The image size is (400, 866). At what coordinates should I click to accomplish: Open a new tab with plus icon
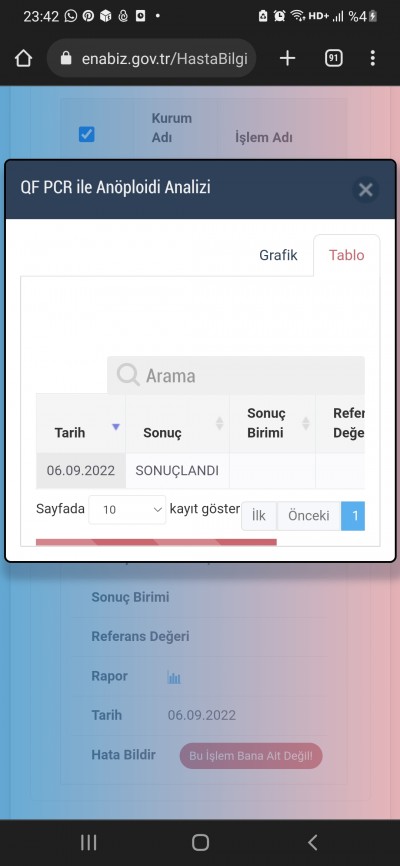(287, 58)
